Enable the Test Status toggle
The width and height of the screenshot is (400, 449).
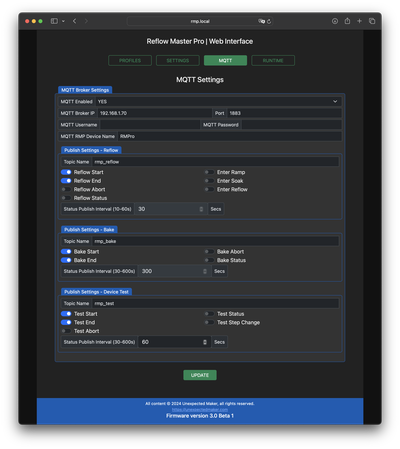click(209, 314)
